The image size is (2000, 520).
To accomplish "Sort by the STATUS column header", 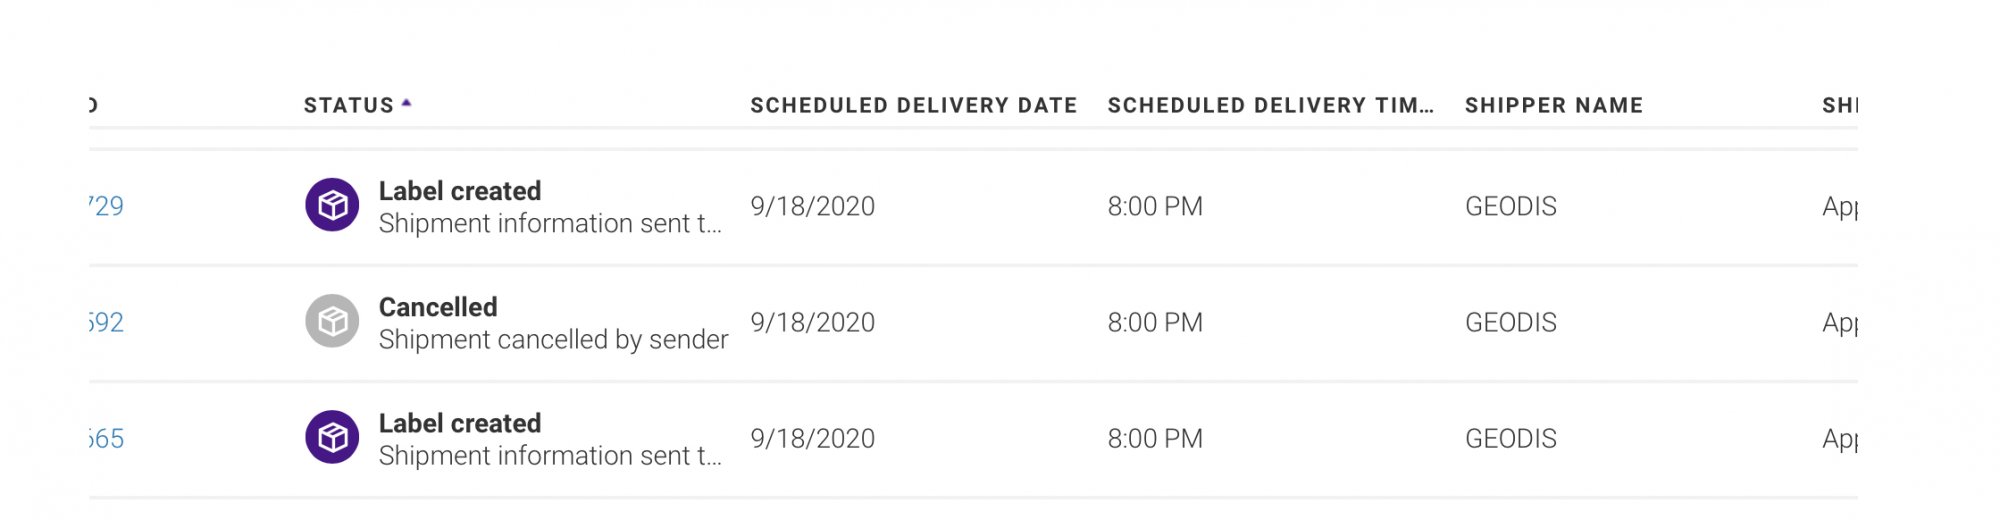I will click(349, 105).
